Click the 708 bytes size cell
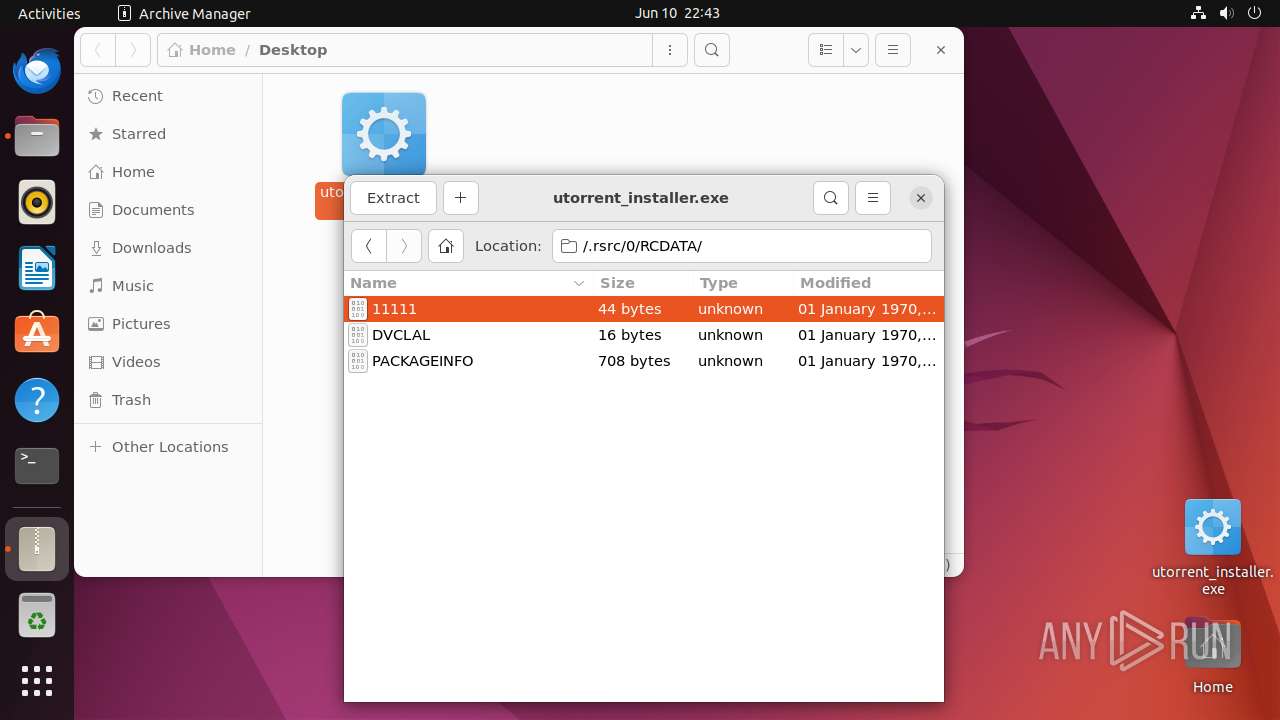 point(634,361)
